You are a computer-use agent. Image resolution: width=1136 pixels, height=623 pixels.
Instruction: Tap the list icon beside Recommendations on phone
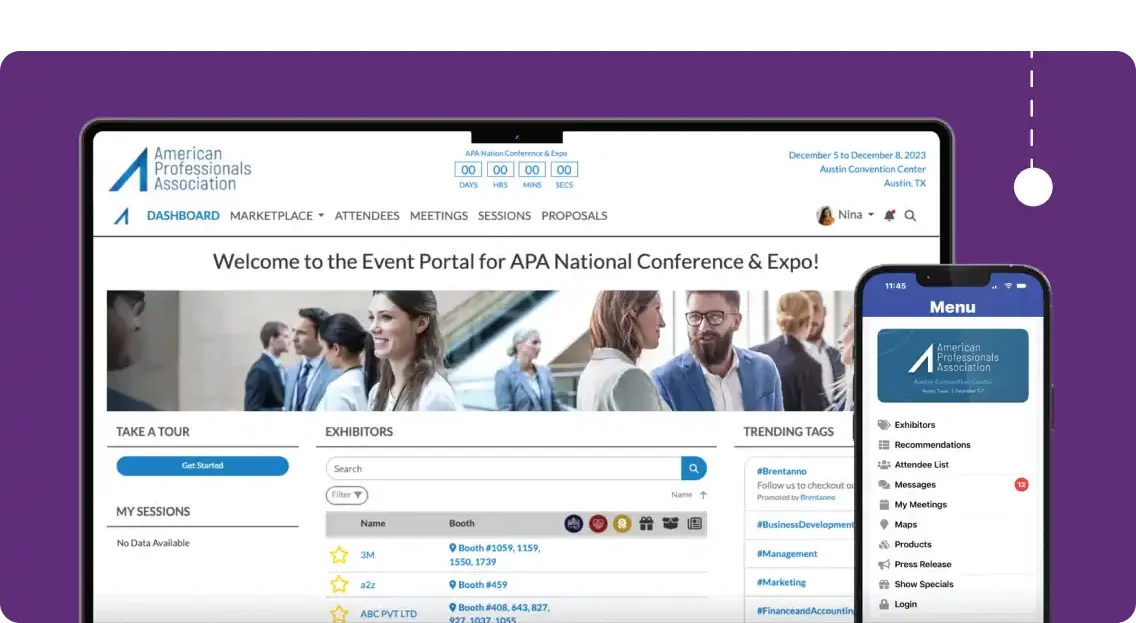pos(884,445)
